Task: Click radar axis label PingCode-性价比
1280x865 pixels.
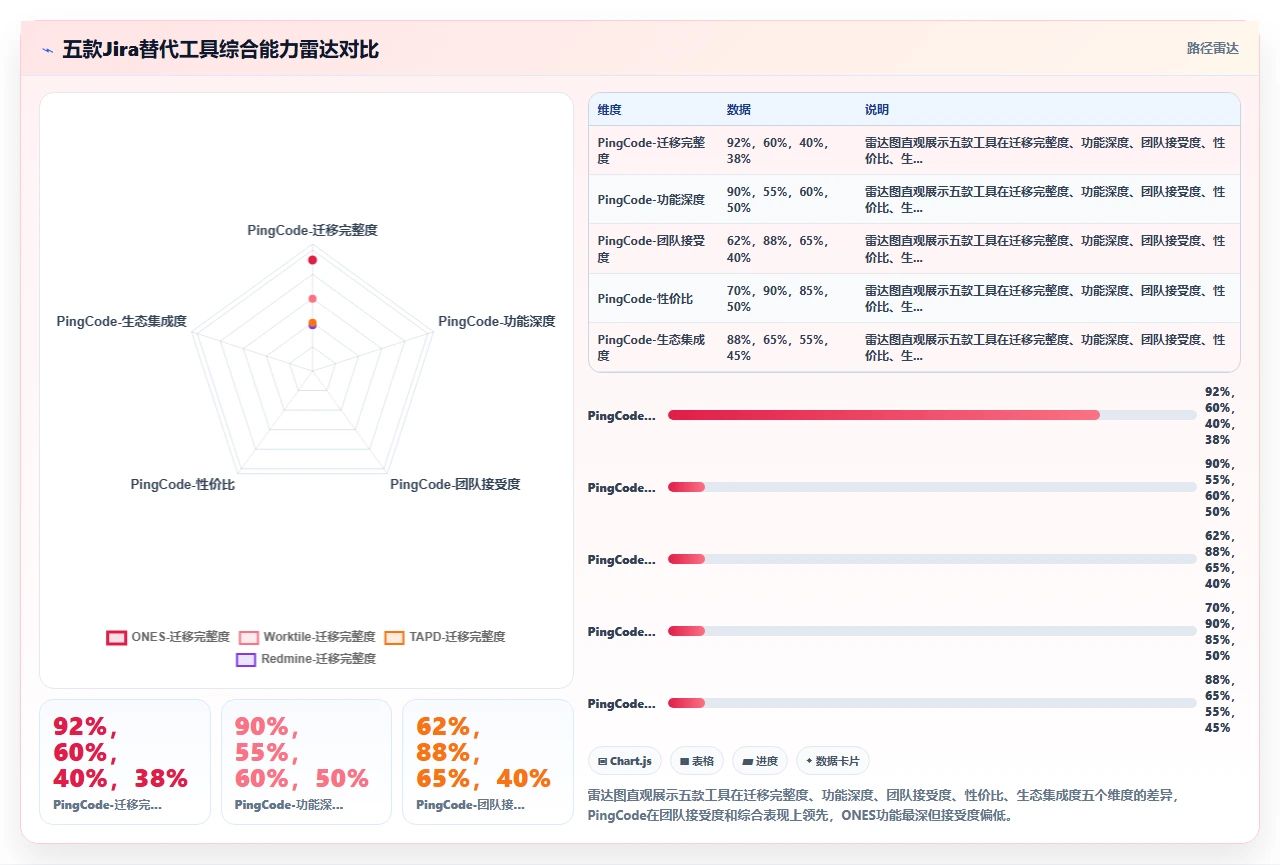Action: coord(183,484)
